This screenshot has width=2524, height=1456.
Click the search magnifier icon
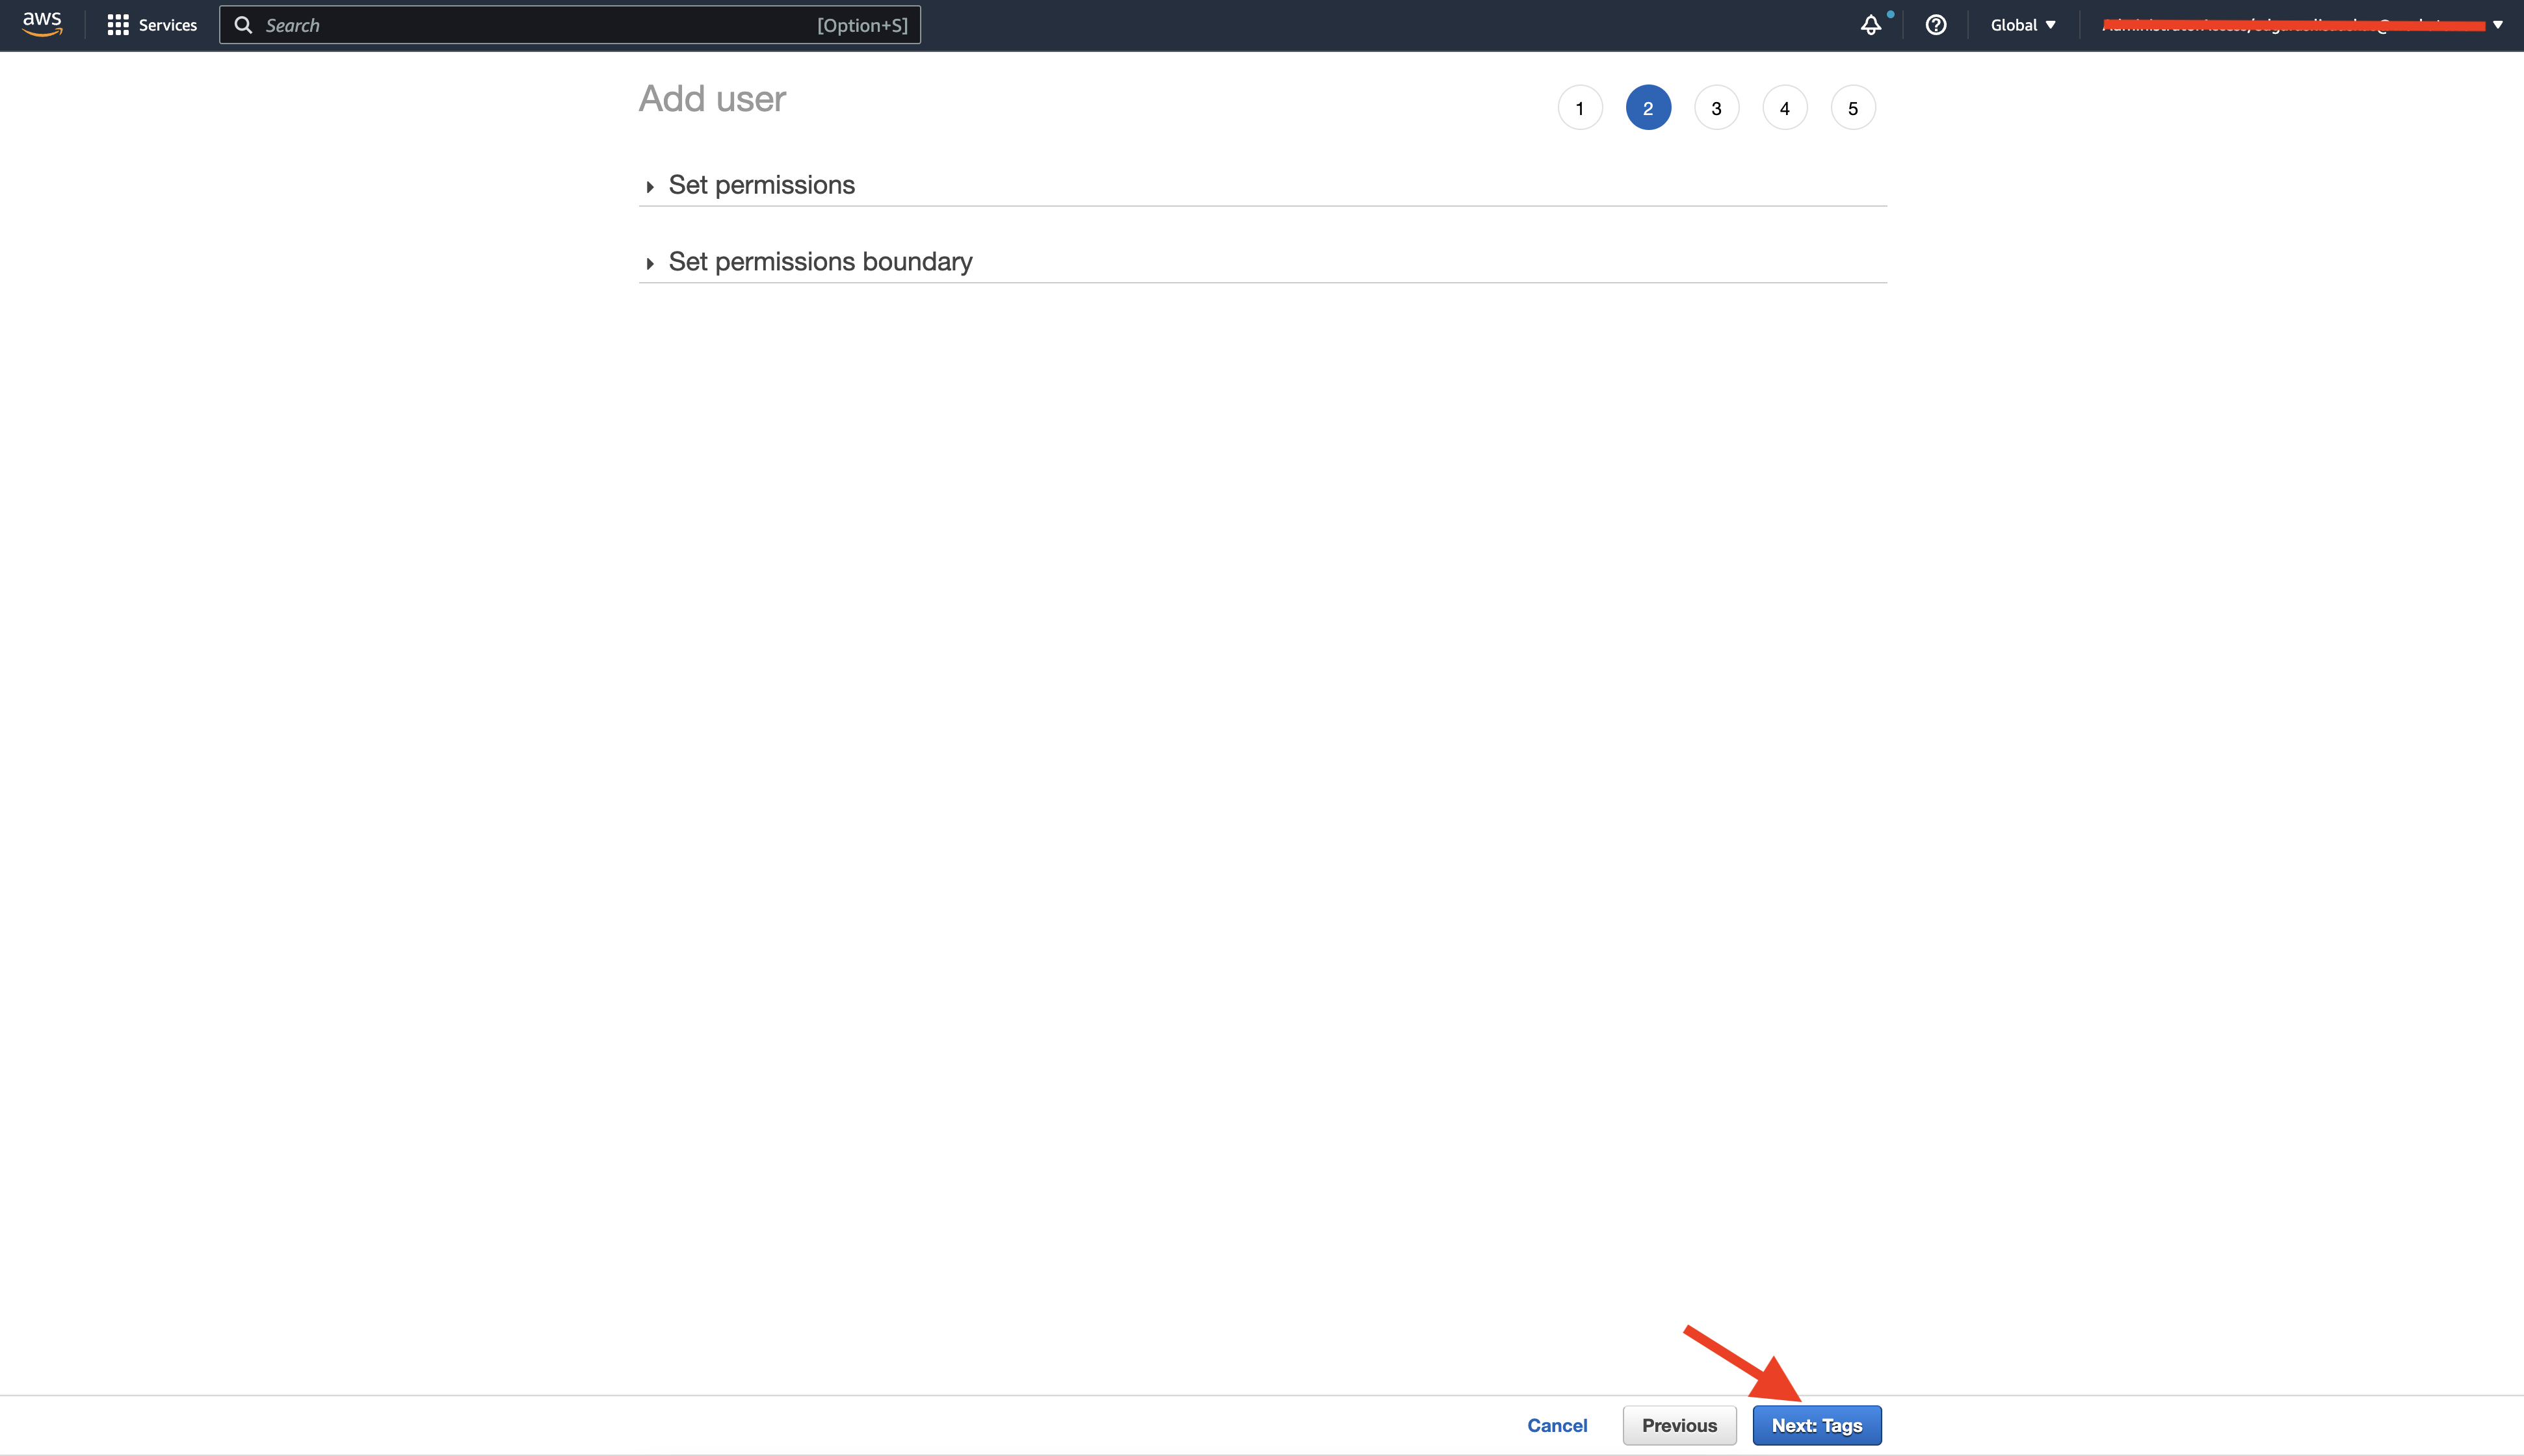(x=243, y=24)
